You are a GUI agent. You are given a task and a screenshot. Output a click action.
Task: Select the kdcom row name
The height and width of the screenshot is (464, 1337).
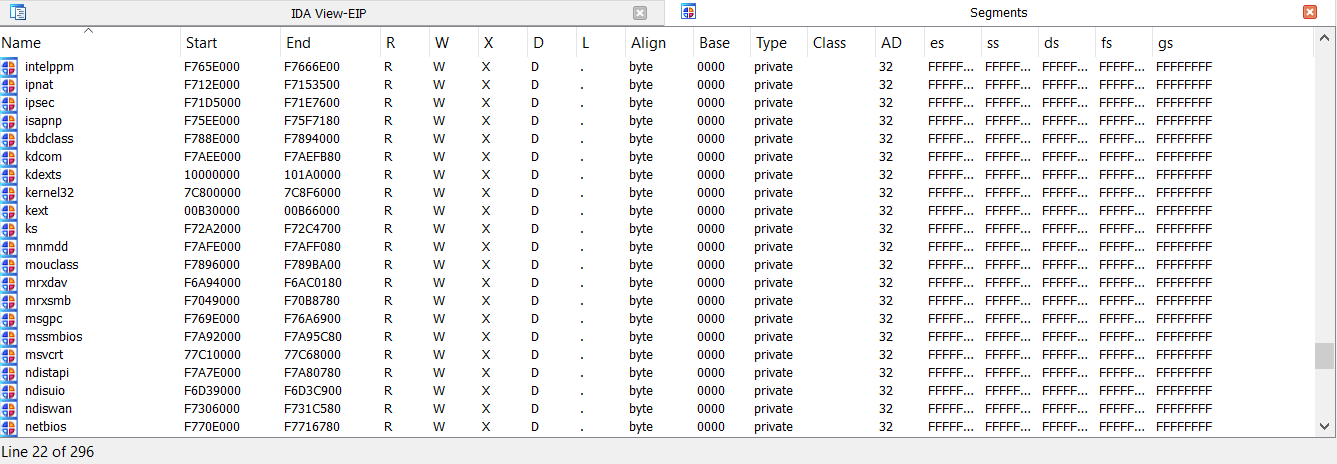coord(45,157)
